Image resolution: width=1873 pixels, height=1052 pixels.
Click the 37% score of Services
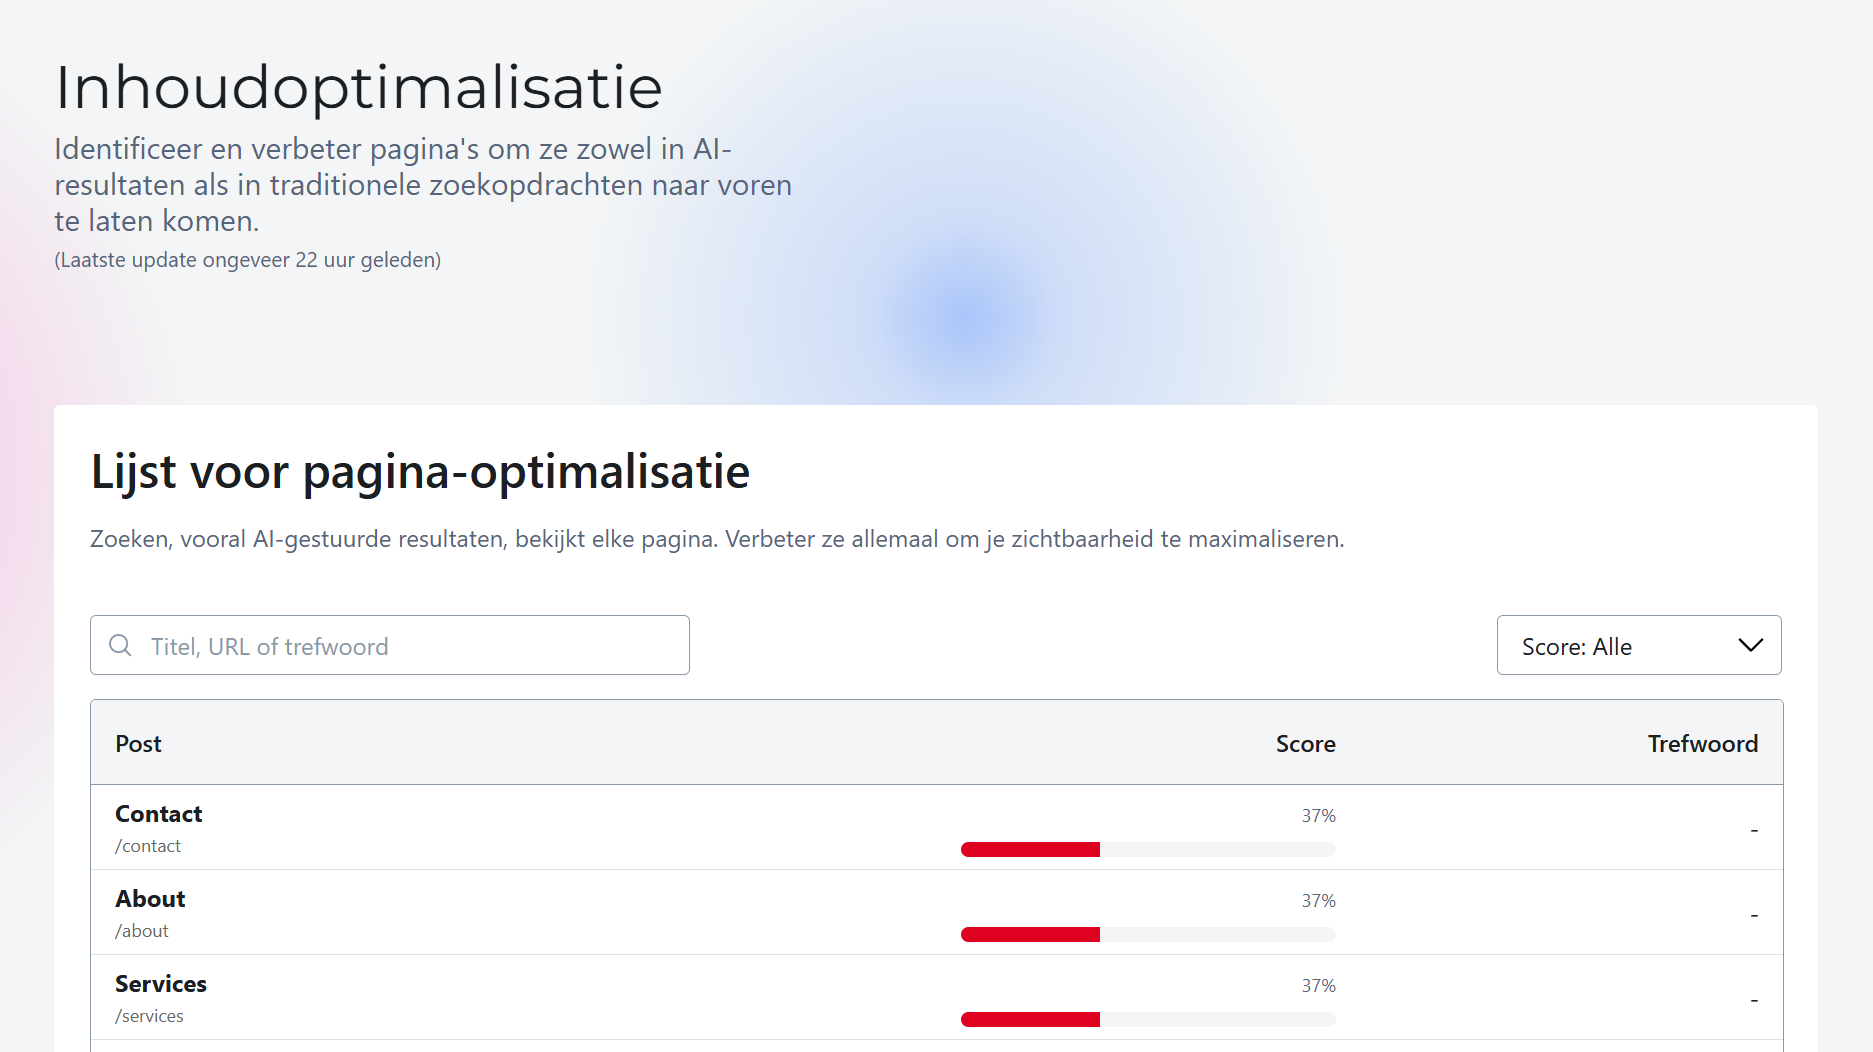pos(1317,986)
